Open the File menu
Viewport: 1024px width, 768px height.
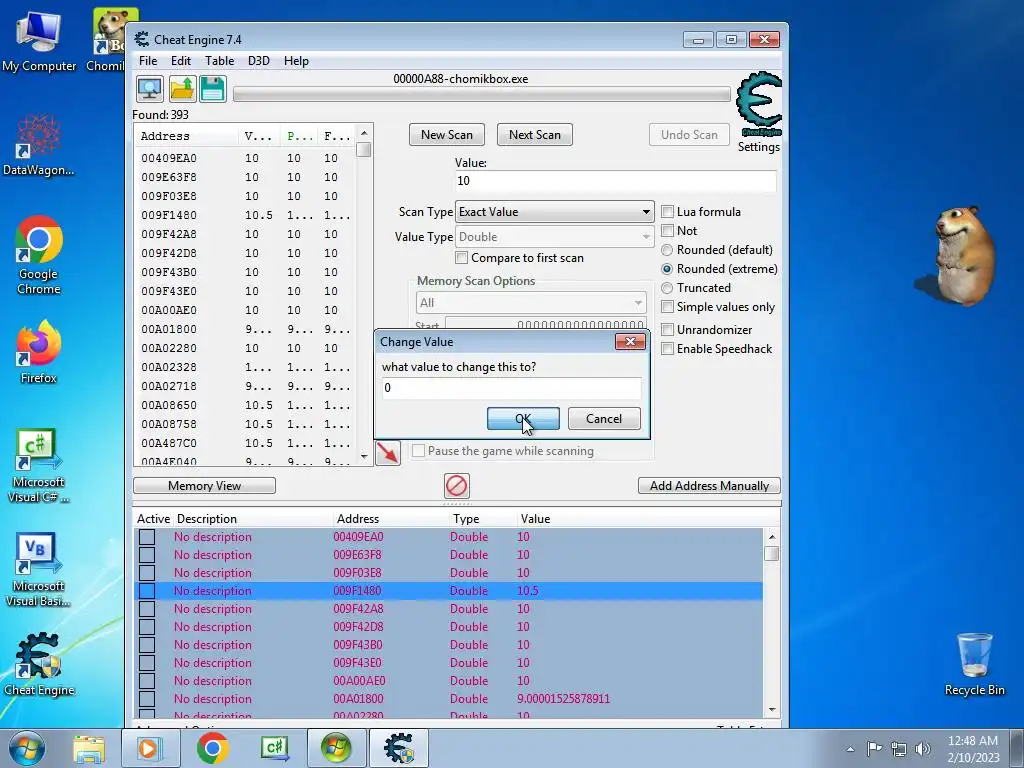click(148, 61)
